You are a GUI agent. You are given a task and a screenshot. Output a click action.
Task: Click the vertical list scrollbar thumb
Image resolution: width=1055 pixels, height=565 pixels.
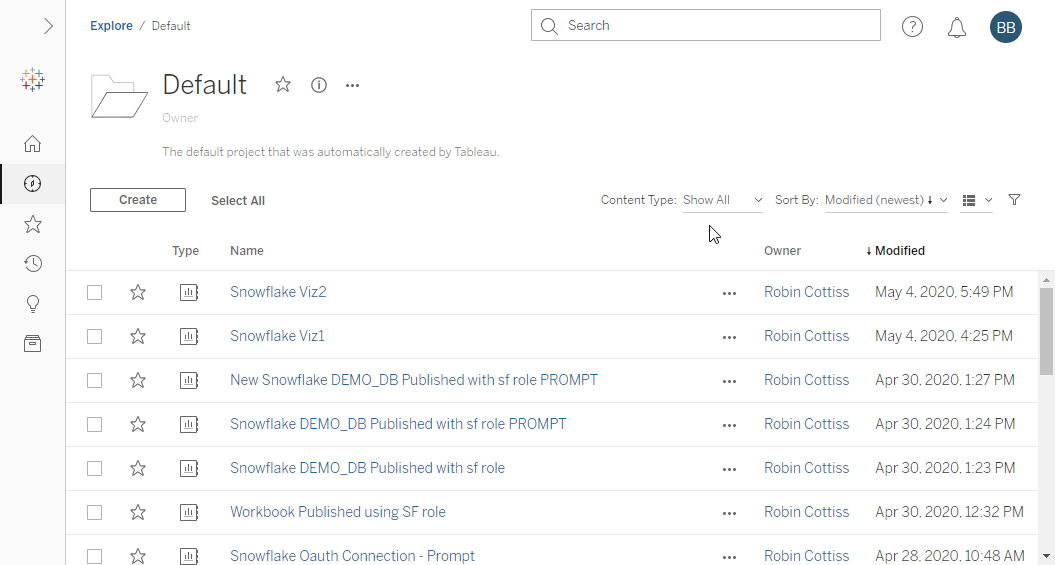click(1046, 332)
